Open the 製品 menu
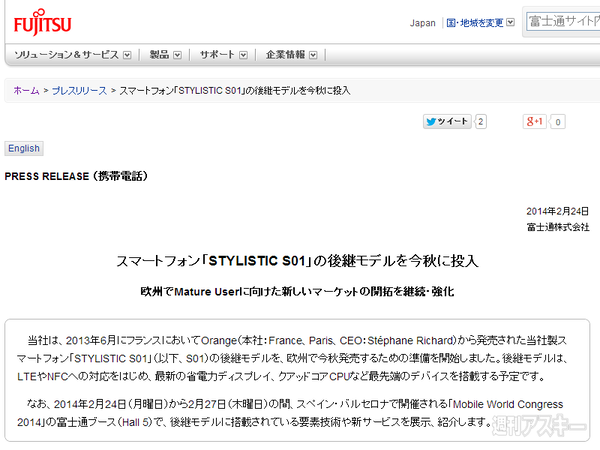This screenshot has width=600, height=450. pyautogui.click(x=159, y=55)
